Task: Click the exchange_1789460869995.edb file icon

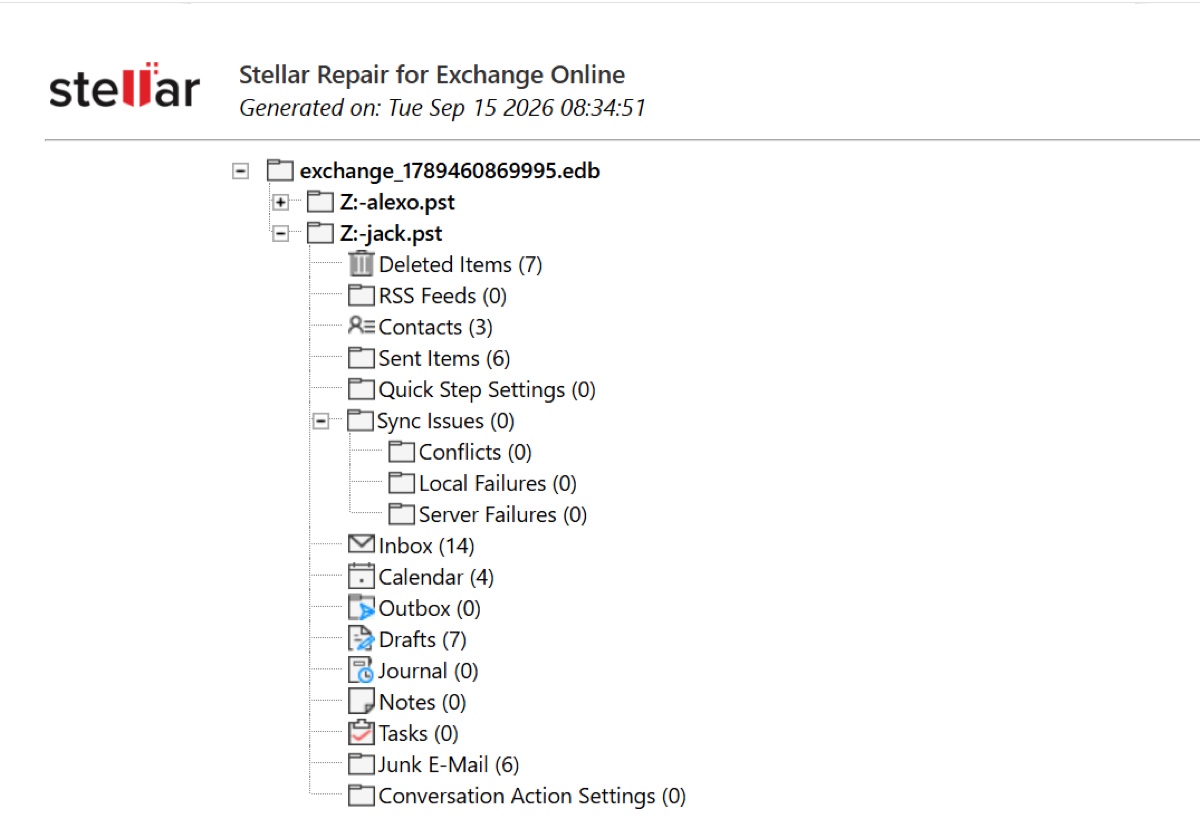Action: coord(281,171)
